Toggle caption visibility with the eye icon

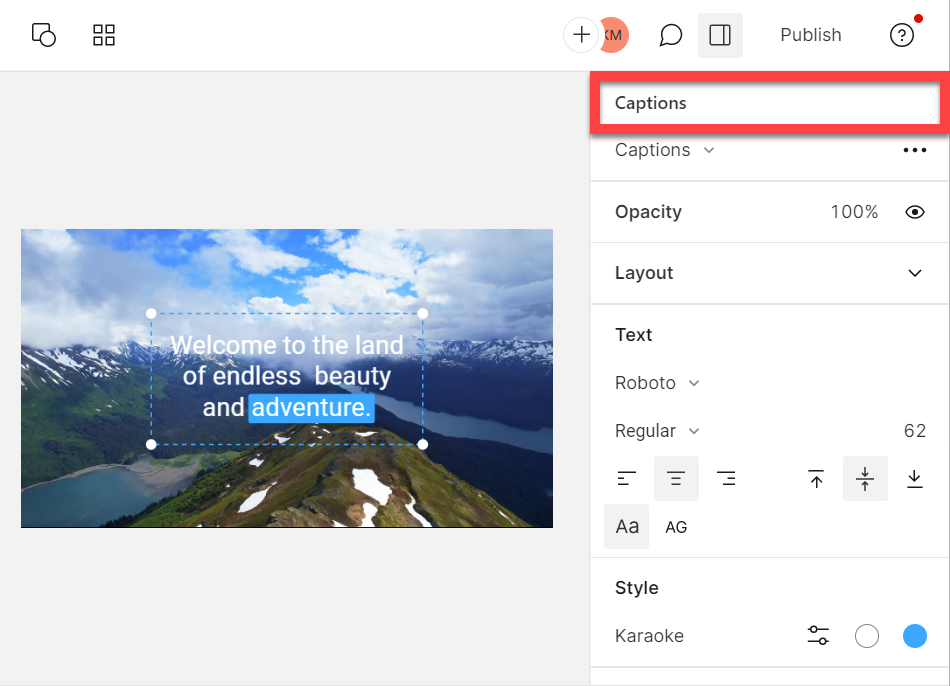click(914, 211)
